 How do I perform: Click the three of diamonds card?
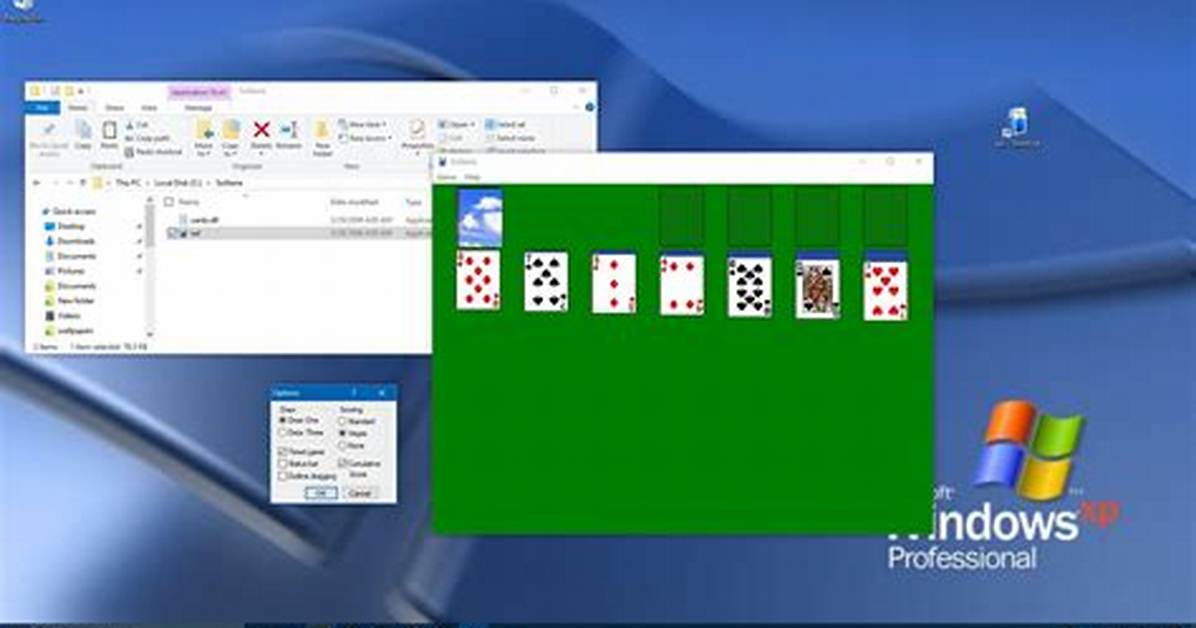(x=614, y=283)
